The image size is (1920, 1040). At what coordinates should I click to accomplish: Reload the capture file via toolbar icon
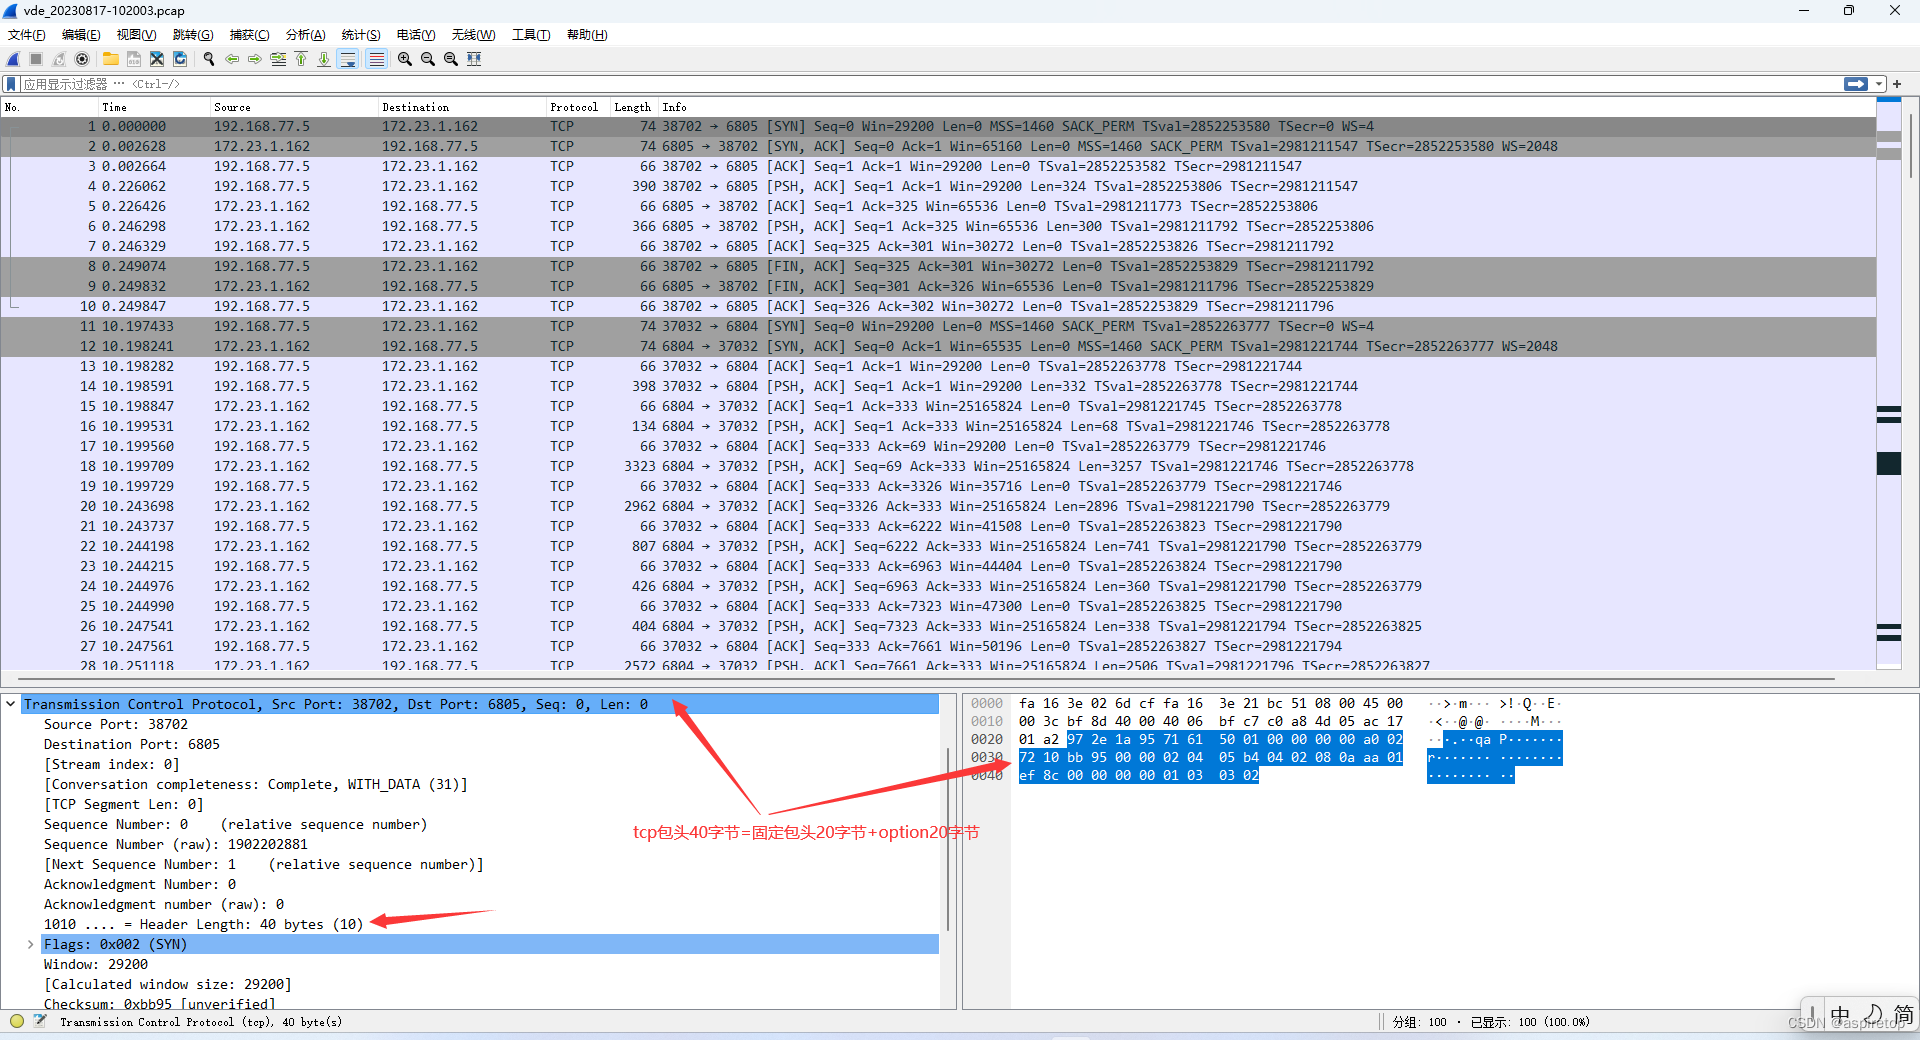click(180, 59)
